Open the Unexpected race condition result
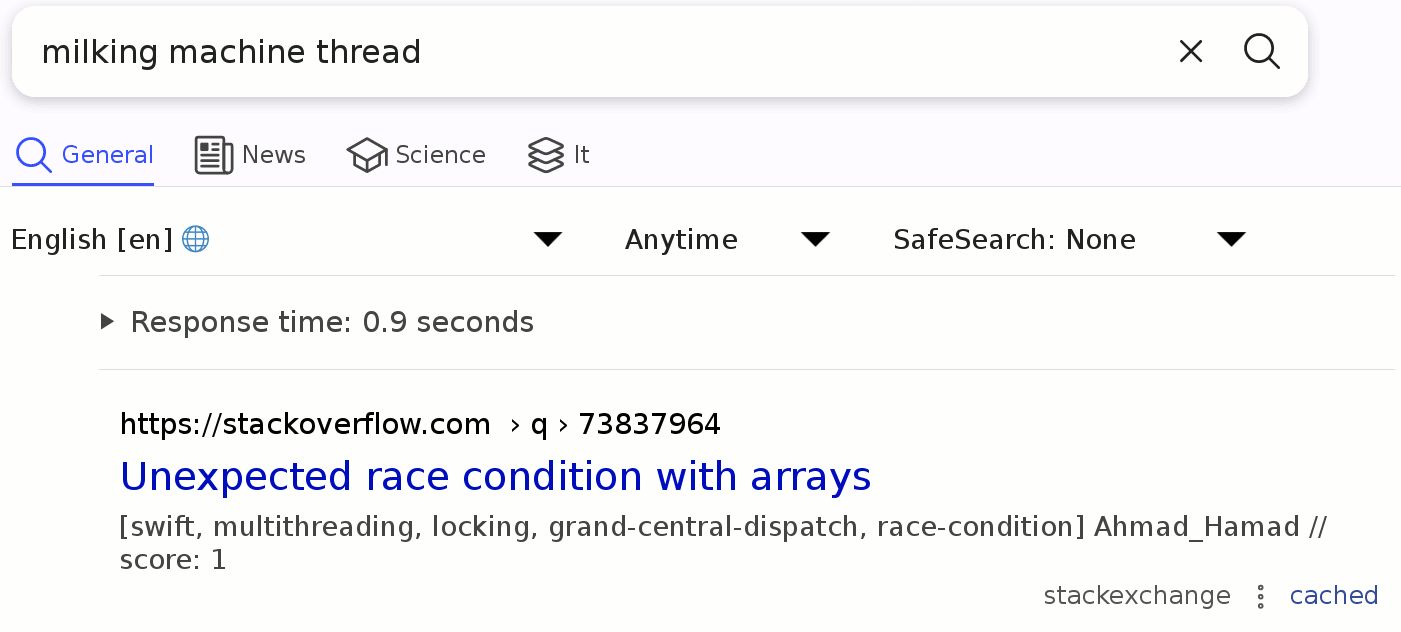This screenshot has width=1401, height=632. [x=495, y=477]
